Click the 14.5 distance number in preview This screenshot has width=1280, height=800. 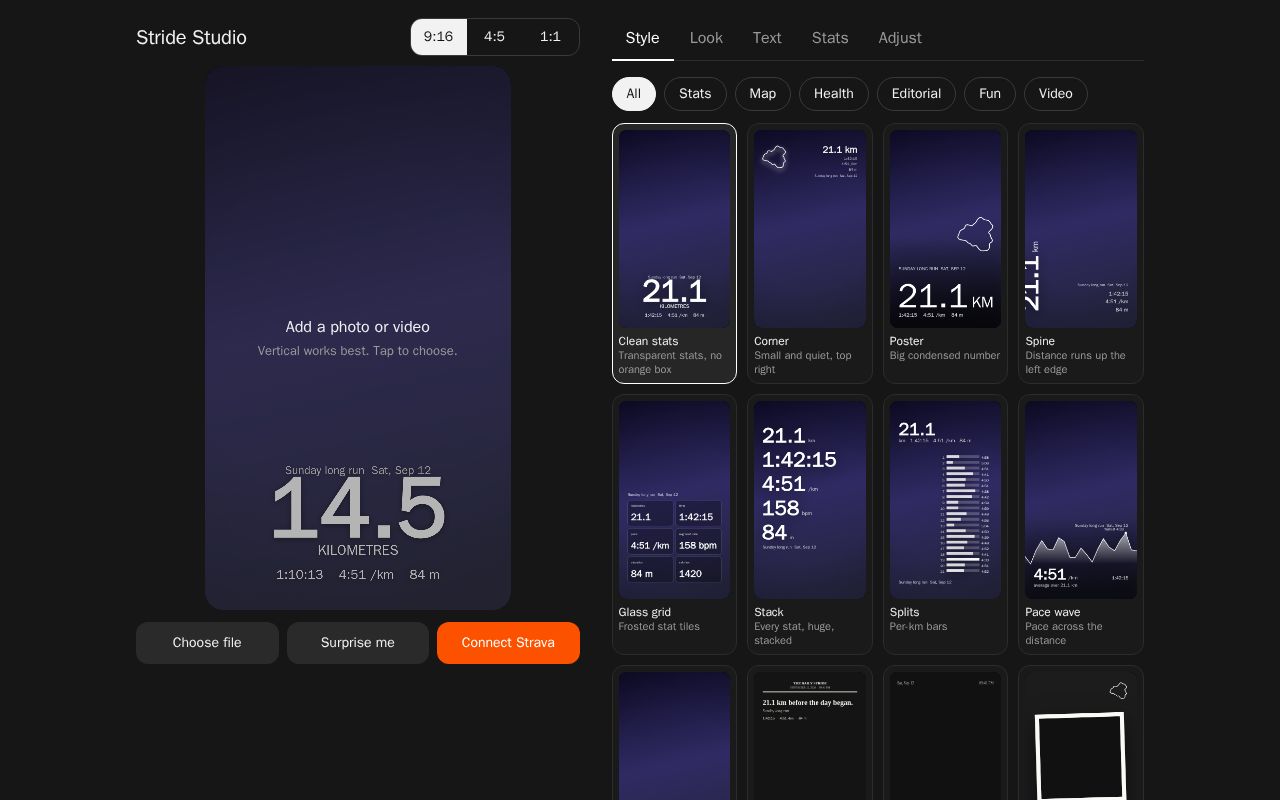pyautogui.click(x=358, y=509)
